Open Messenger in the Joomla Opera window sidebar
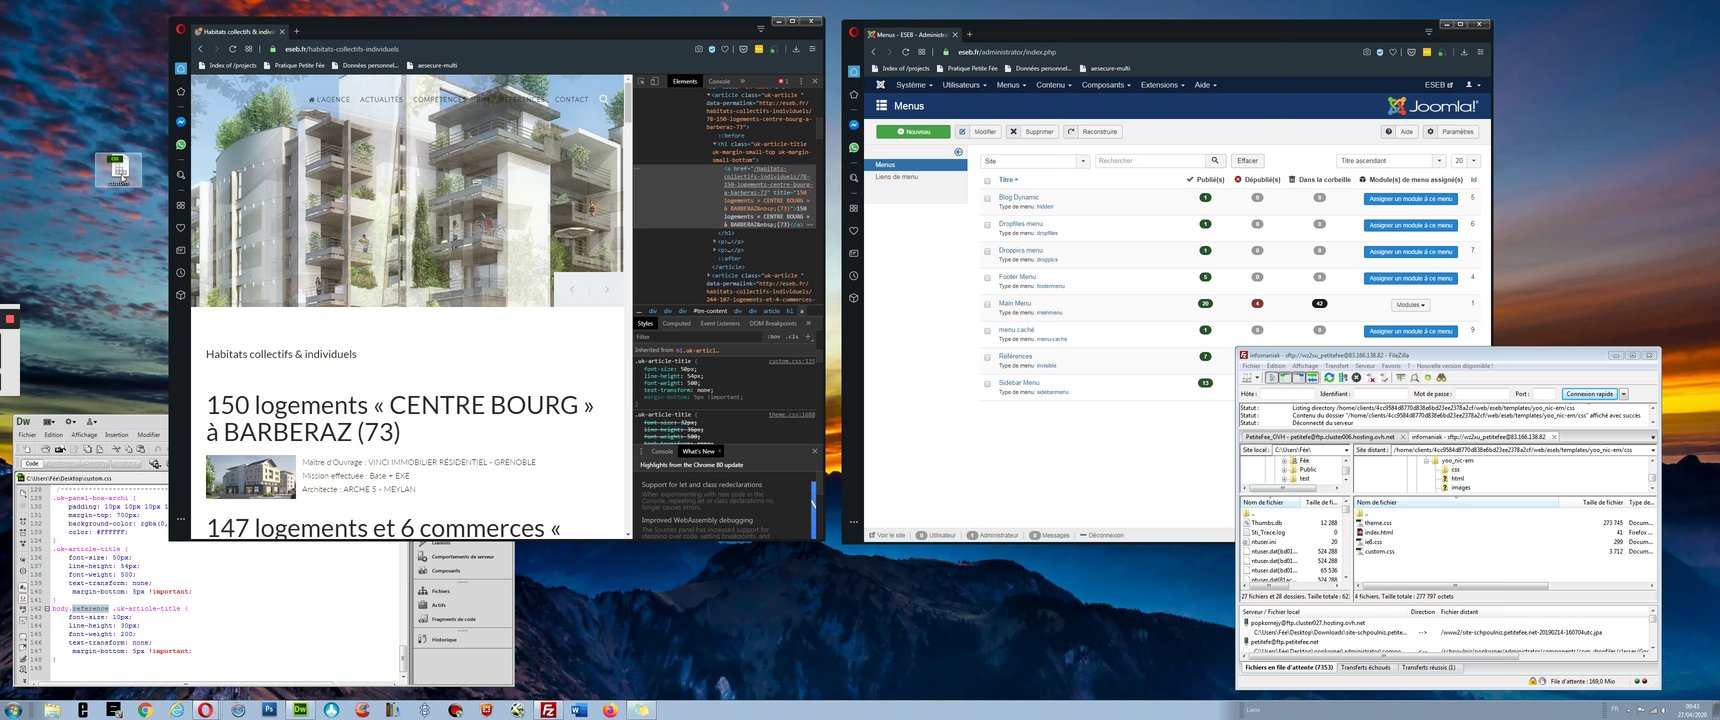Screen dimensions: 1720x720 (x=854, y=125)
